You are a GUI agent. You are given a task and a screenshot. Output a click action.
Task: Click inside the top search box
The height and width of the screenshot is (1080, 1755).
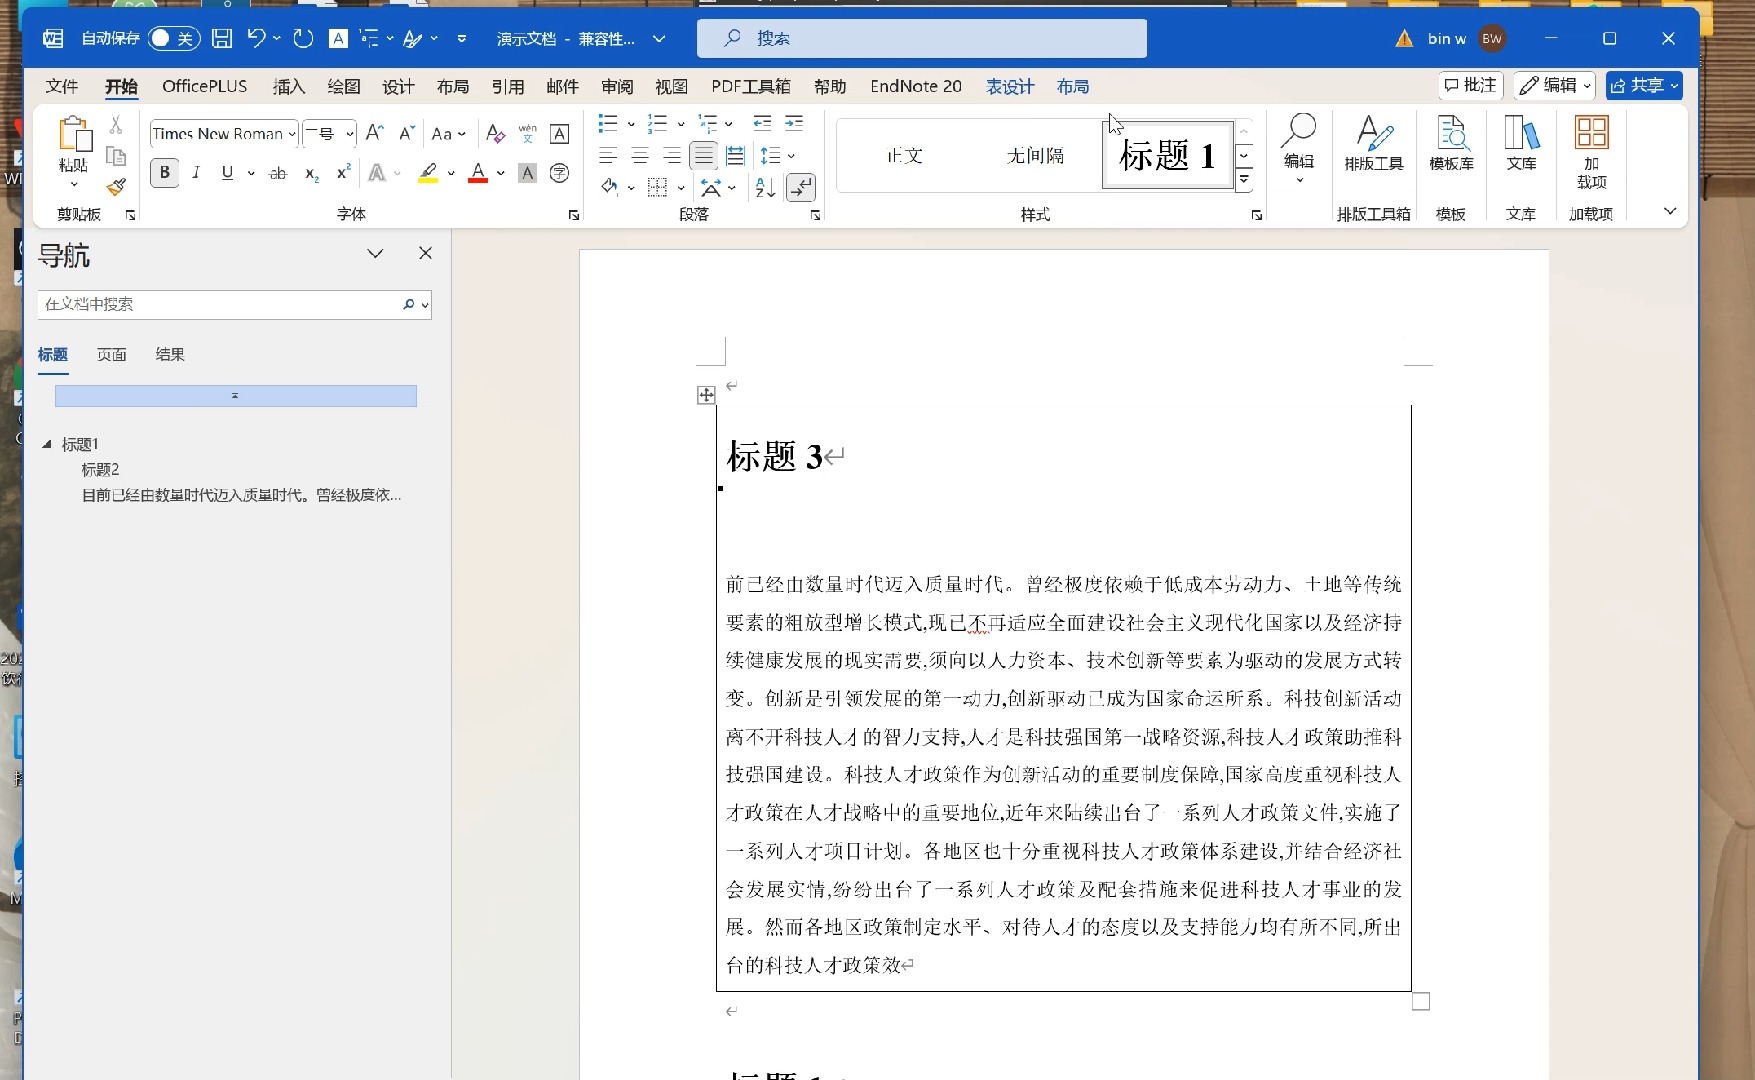point(920,38)
